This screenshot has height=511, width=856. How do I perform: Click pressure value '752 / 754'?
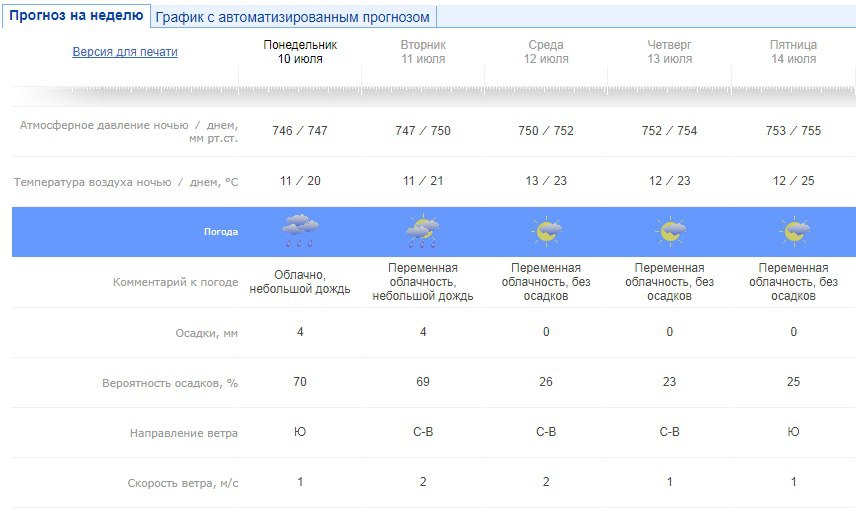[x=670, y=131]
